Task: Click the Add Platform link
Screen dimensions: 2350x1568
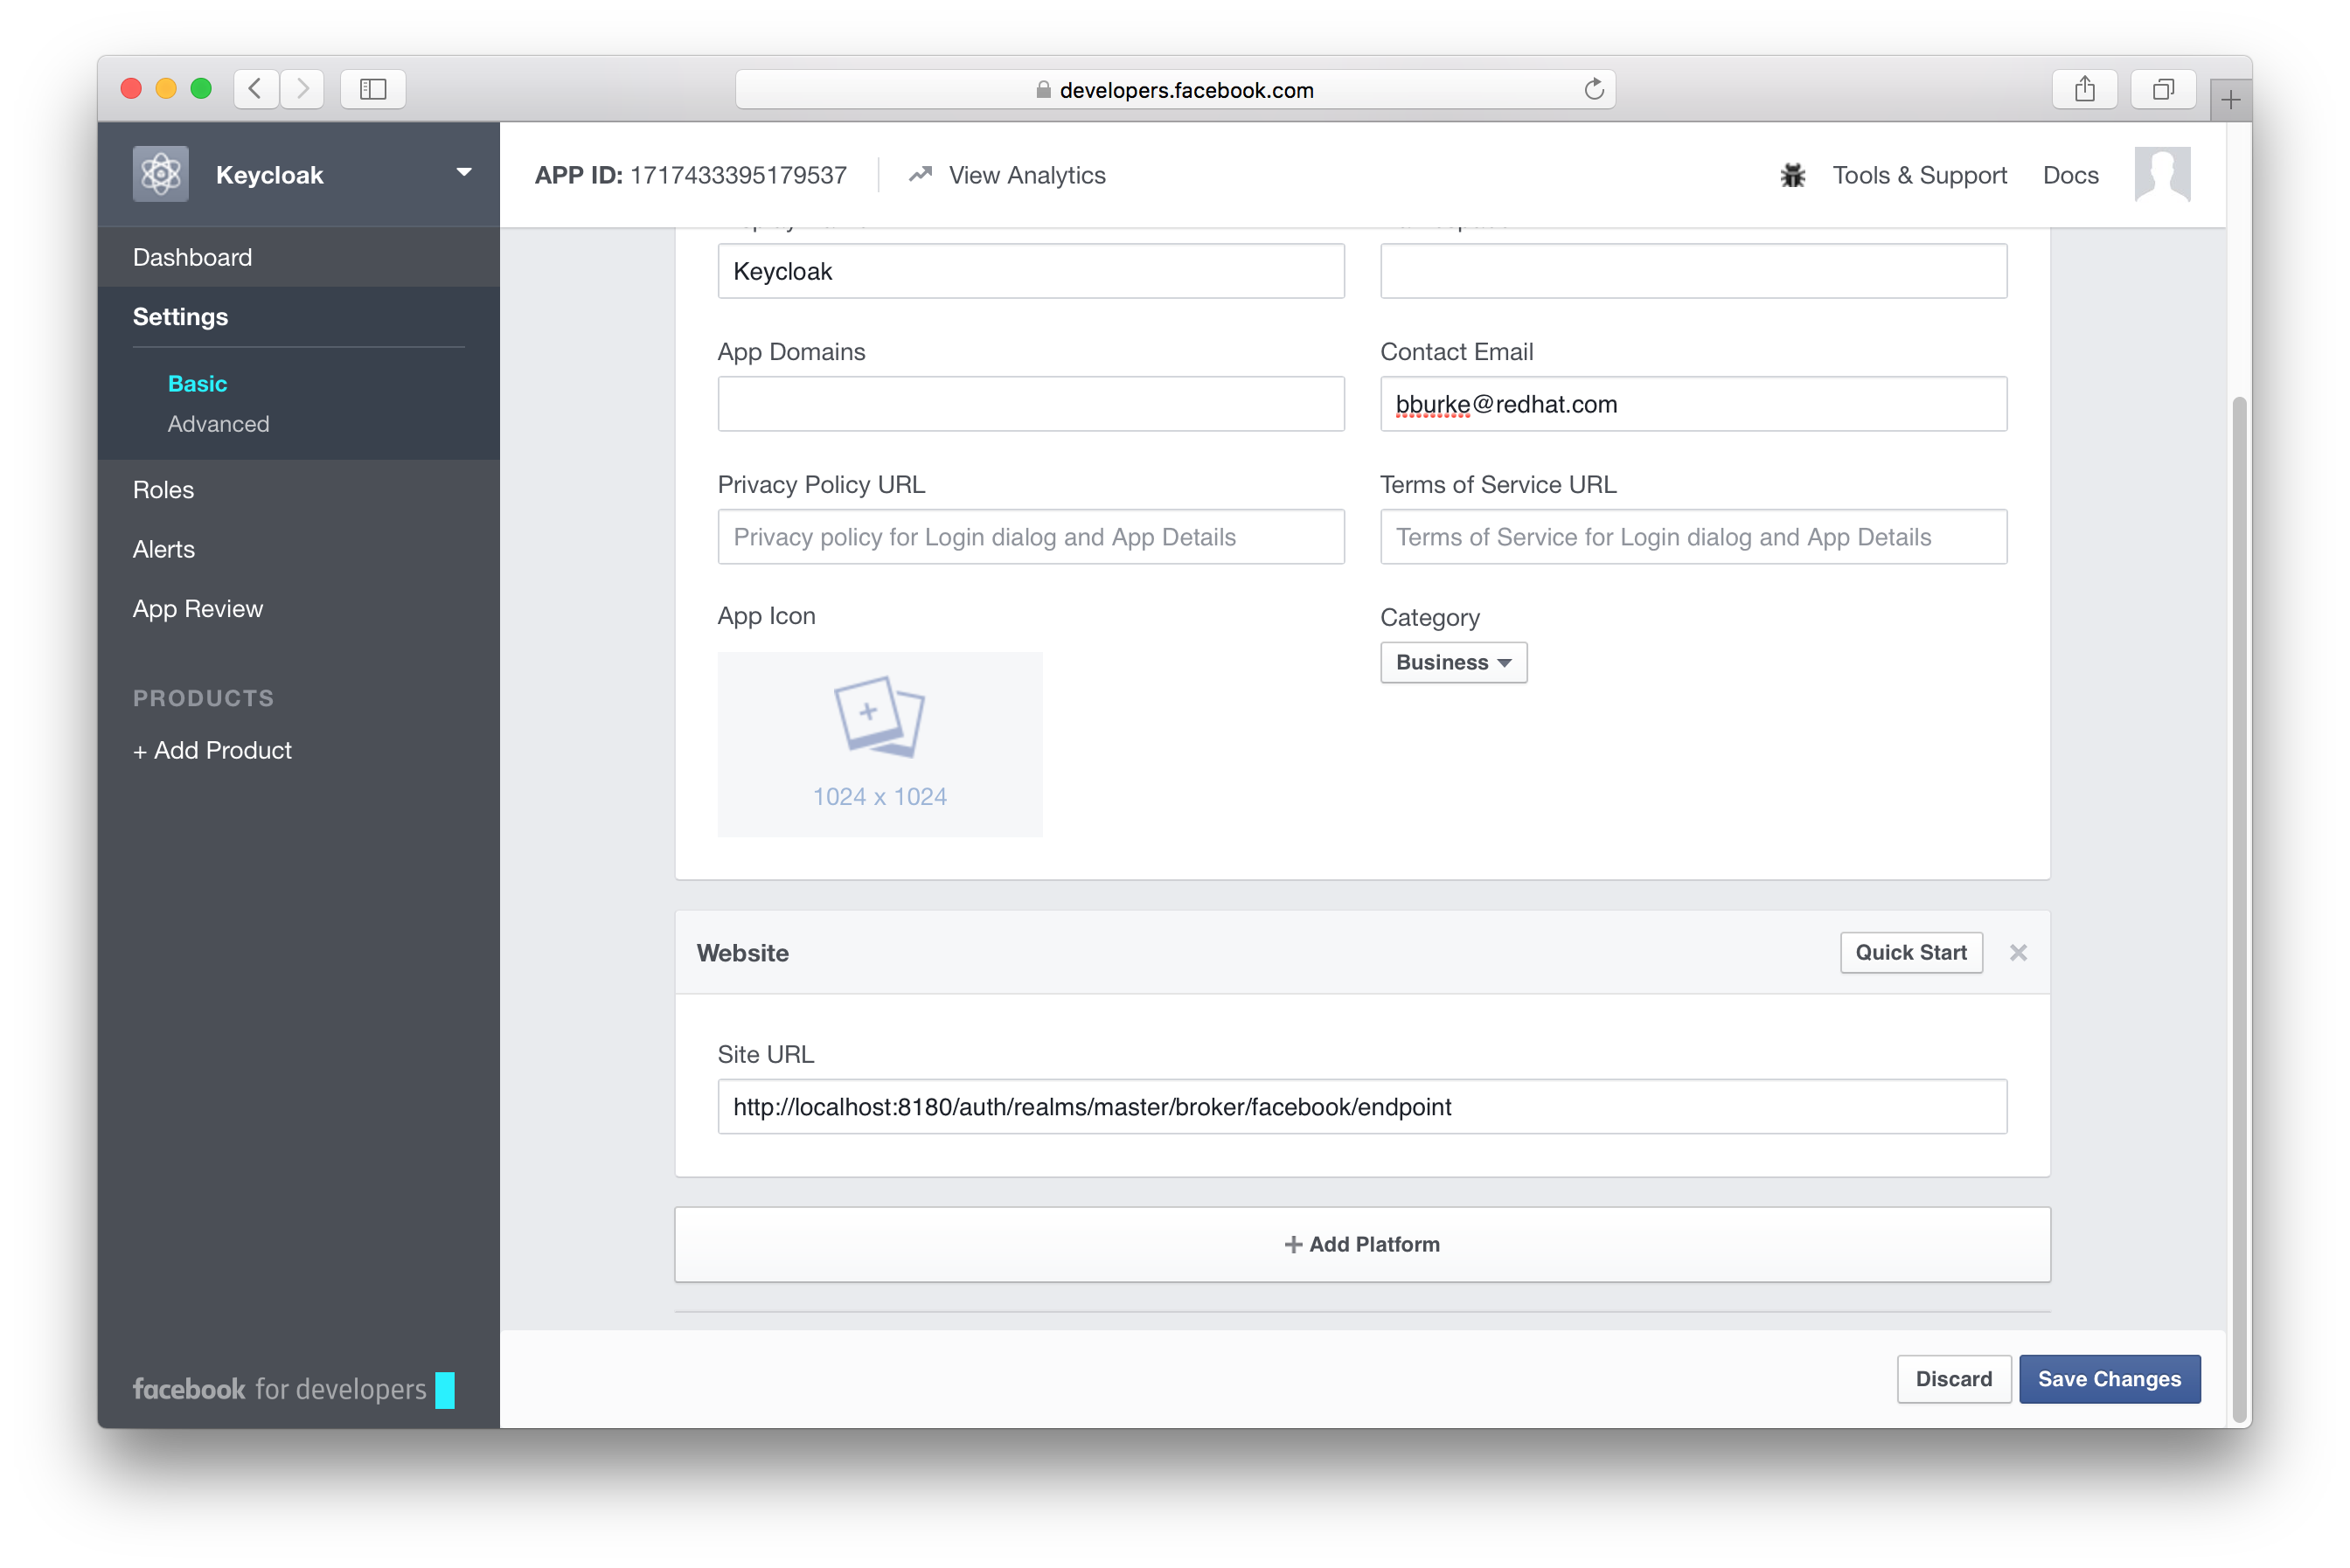Action: click(1363, 1243)
